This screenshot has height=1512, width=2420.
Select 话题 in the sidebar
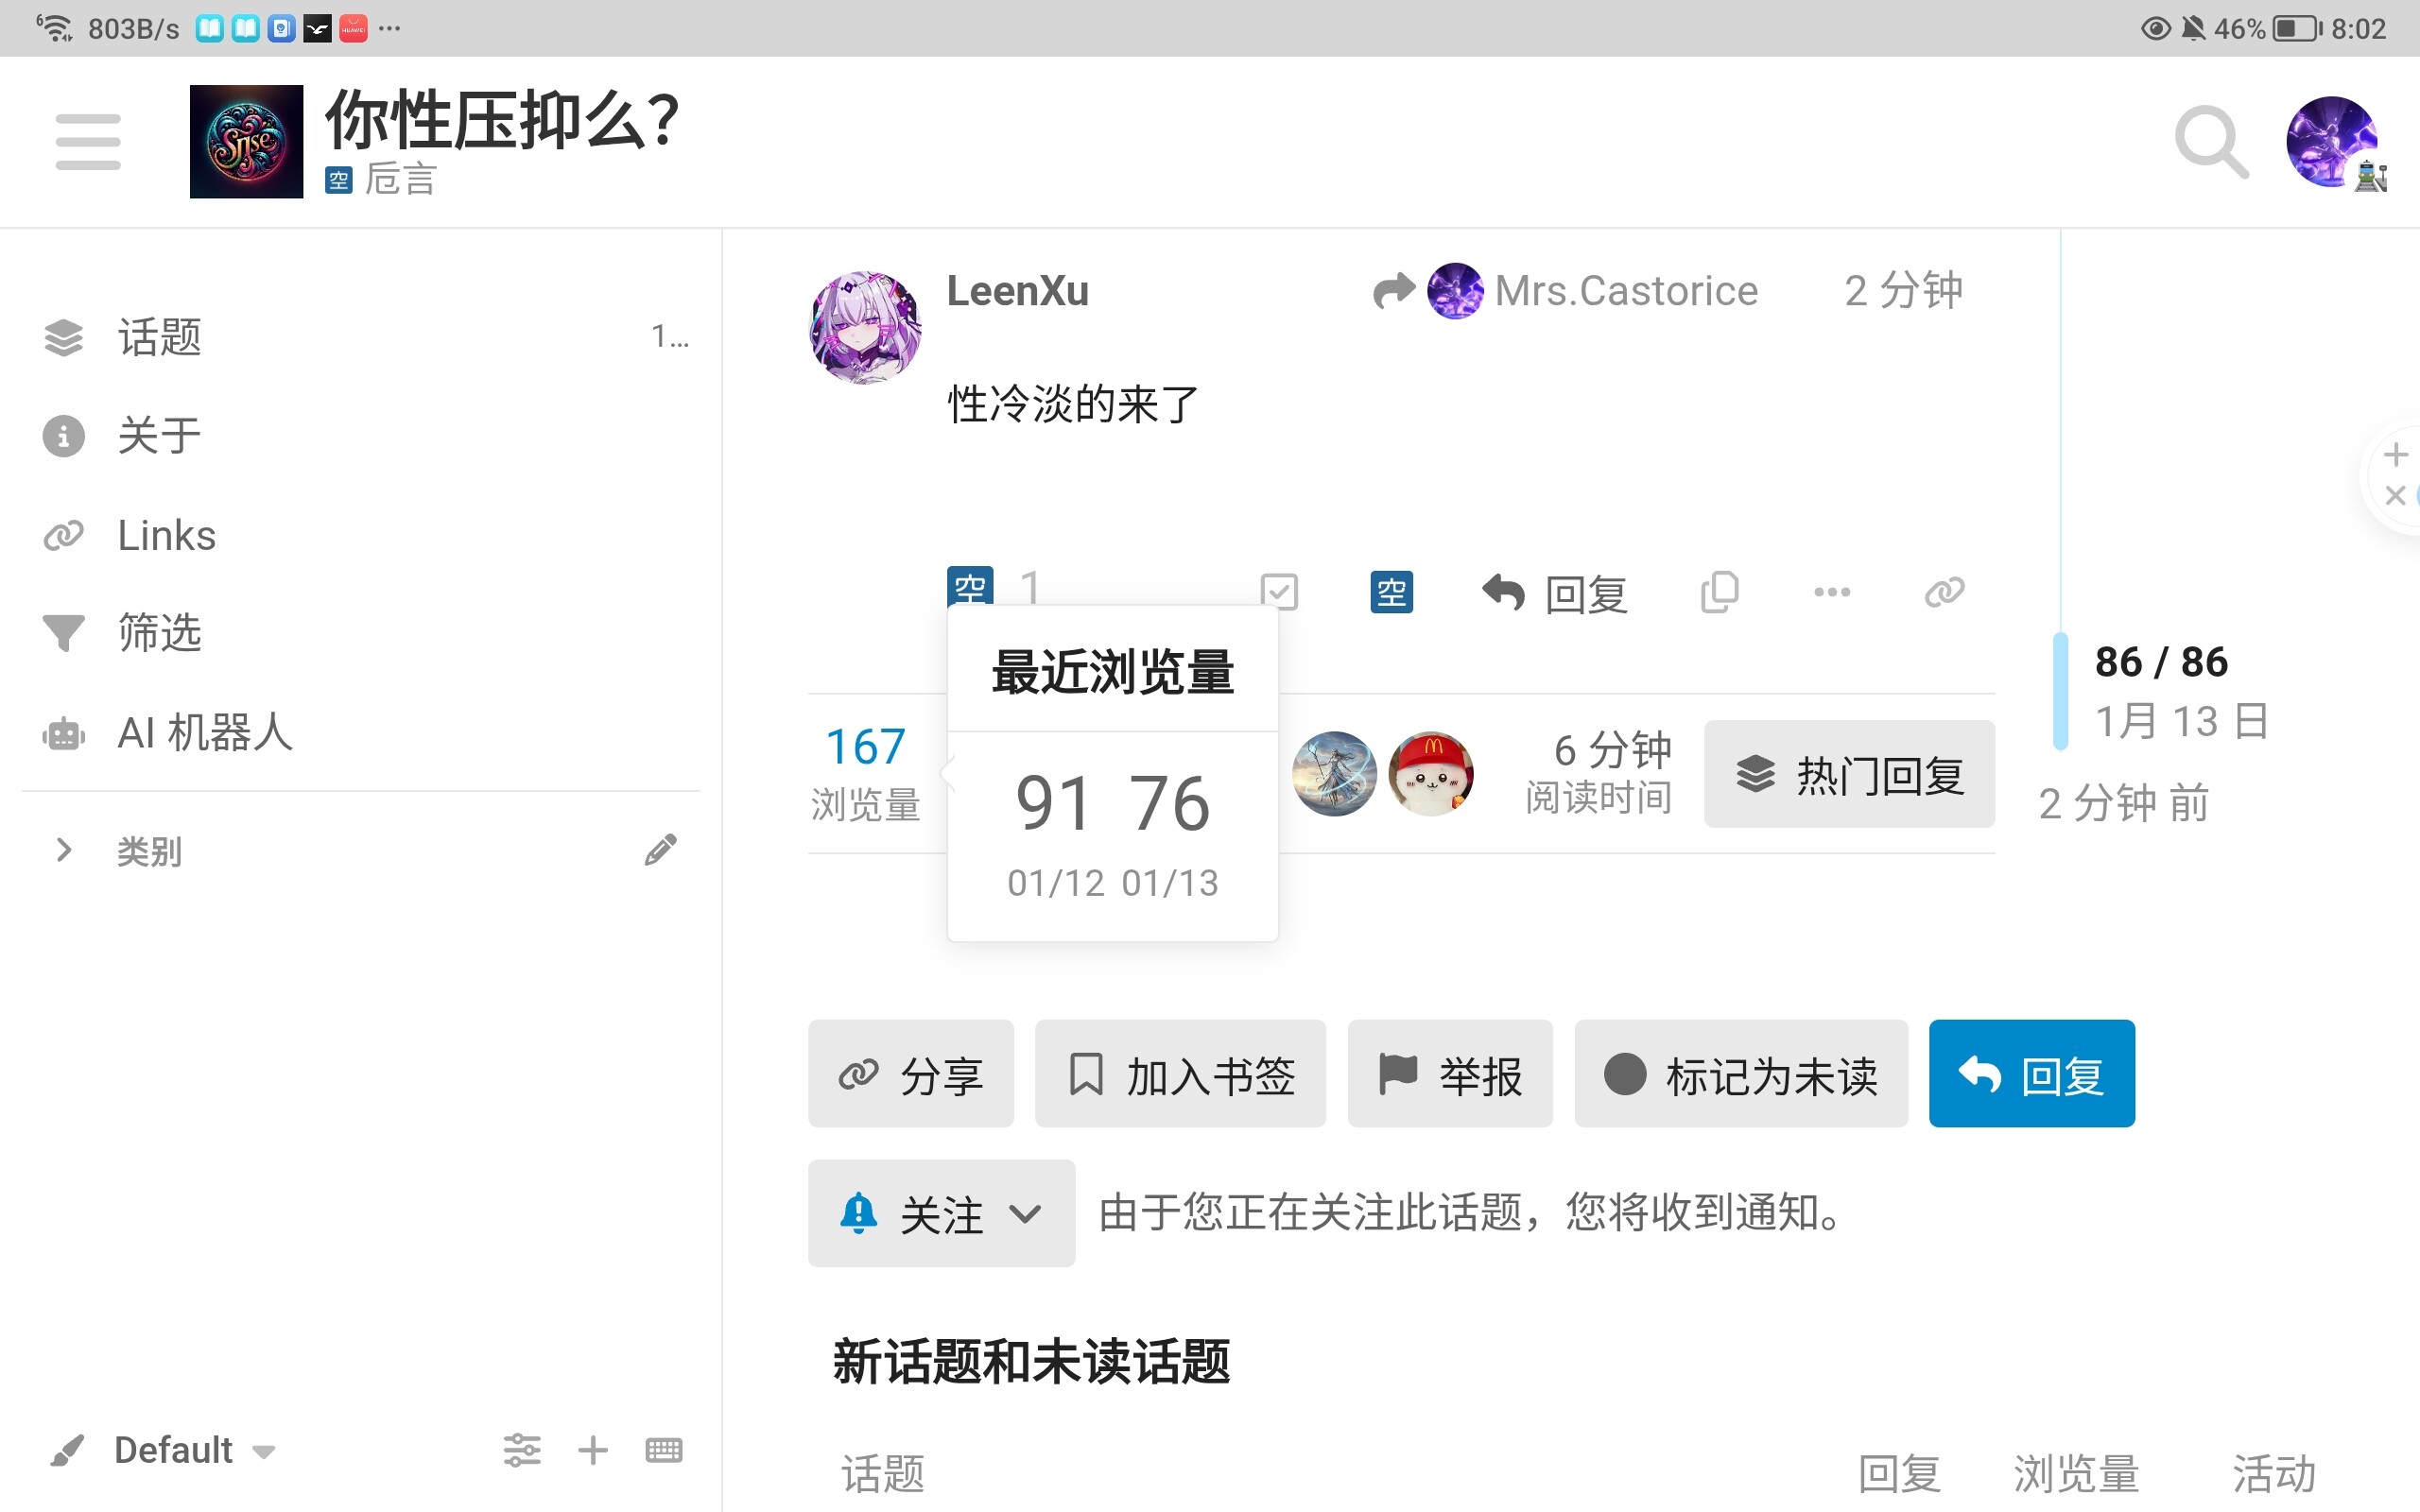(x=160, y=337)
